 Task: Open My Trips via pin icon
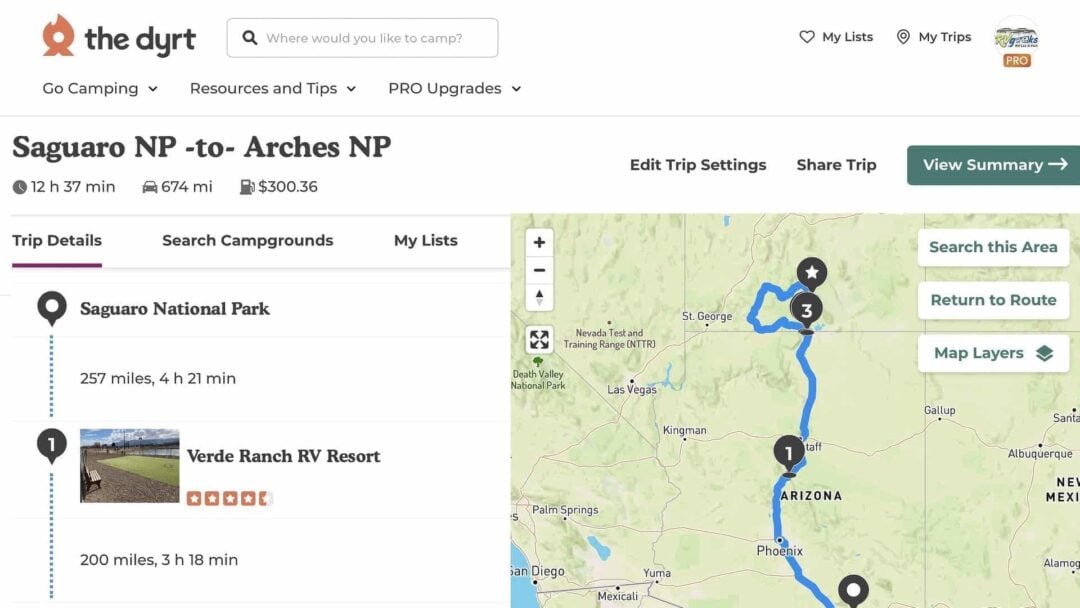coord(903,37)
